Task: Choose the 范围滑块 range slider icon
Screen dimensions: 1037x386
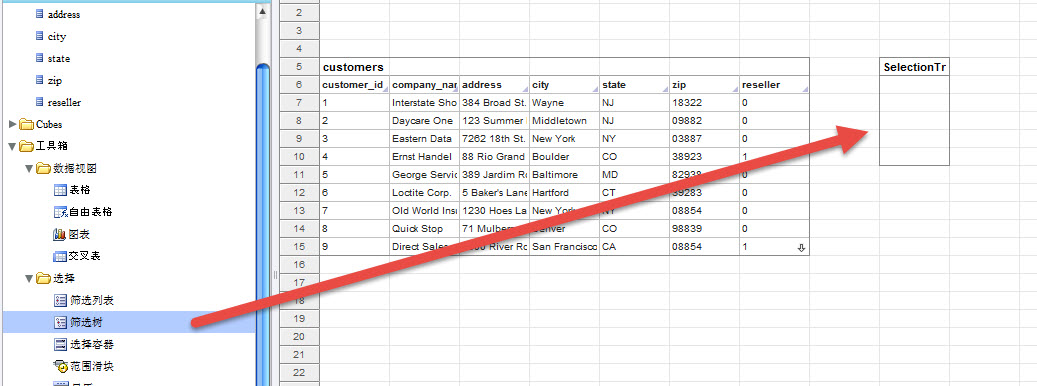Action: coord(60,366)
